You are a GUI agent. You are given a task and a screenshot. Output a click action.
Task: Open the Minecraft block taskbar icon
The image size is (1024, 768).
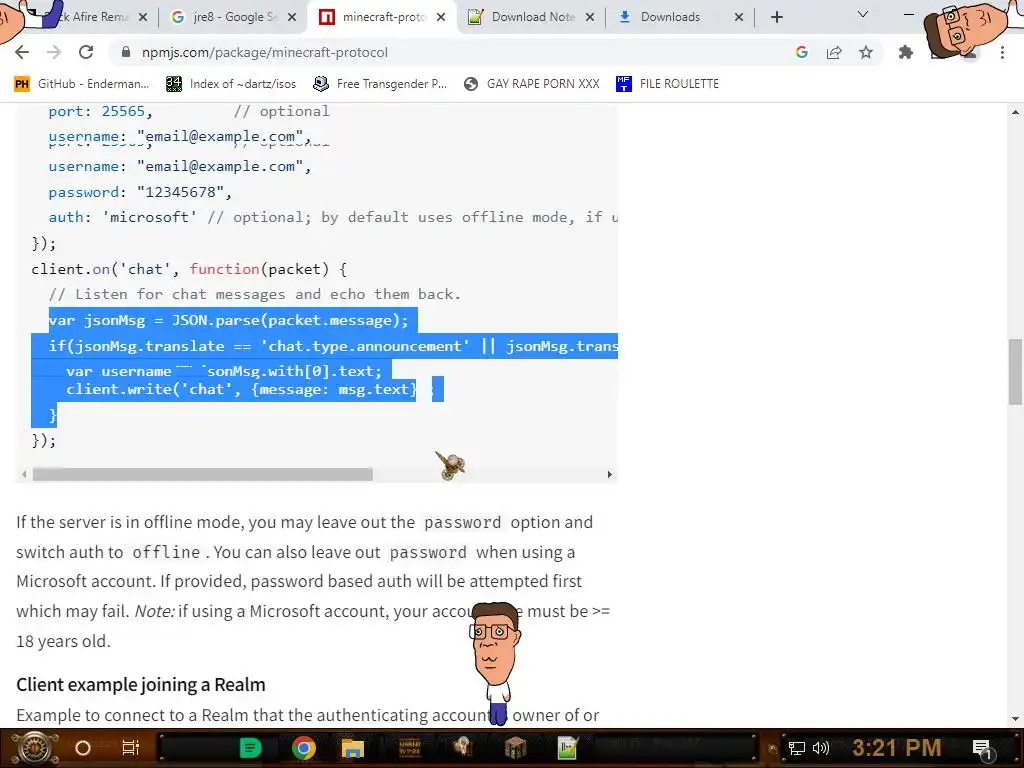point(515,748)
